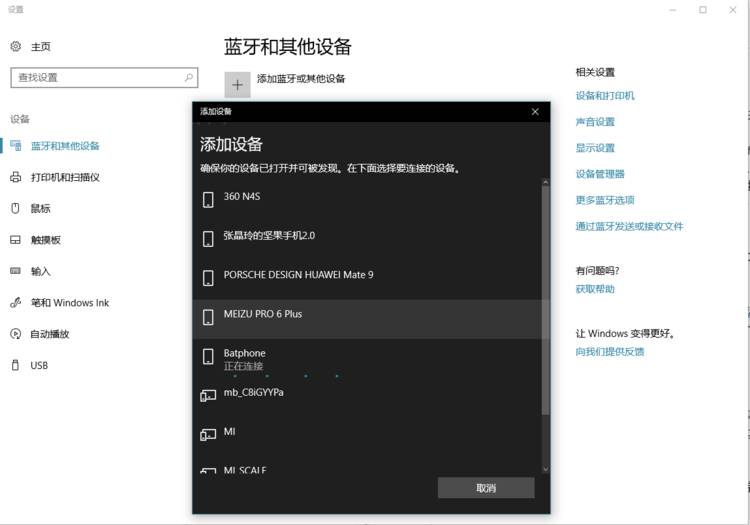Click the device icon next to MI

(208, 435)
